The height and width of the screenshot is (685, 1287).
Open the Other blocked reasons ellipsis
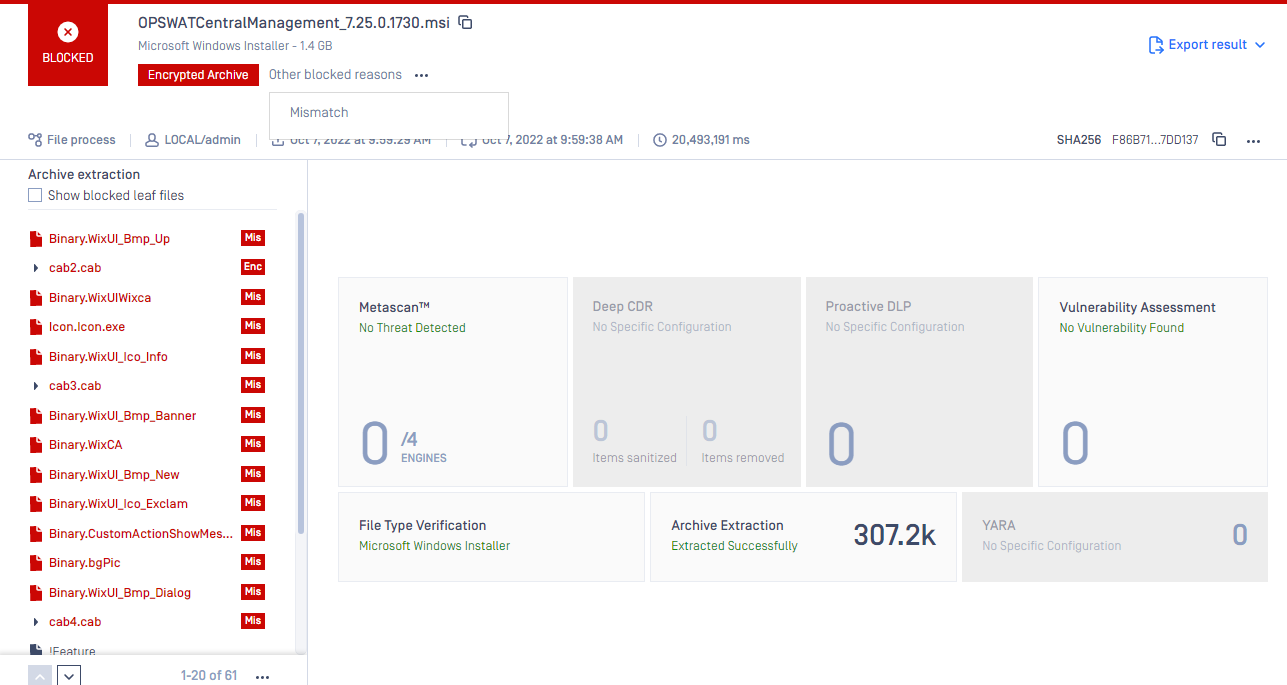tap(421, 75)
